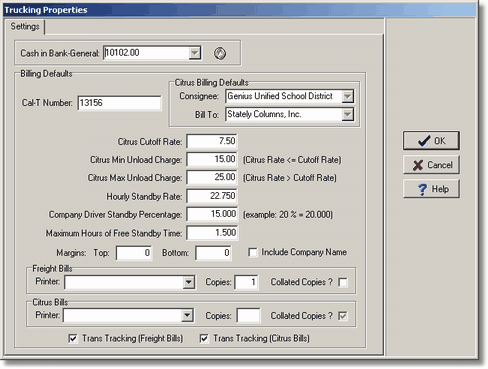Click the round lookup icon beside Cash in Bank-General
This screenshot has width=488, height=369.
coord(220,53)
